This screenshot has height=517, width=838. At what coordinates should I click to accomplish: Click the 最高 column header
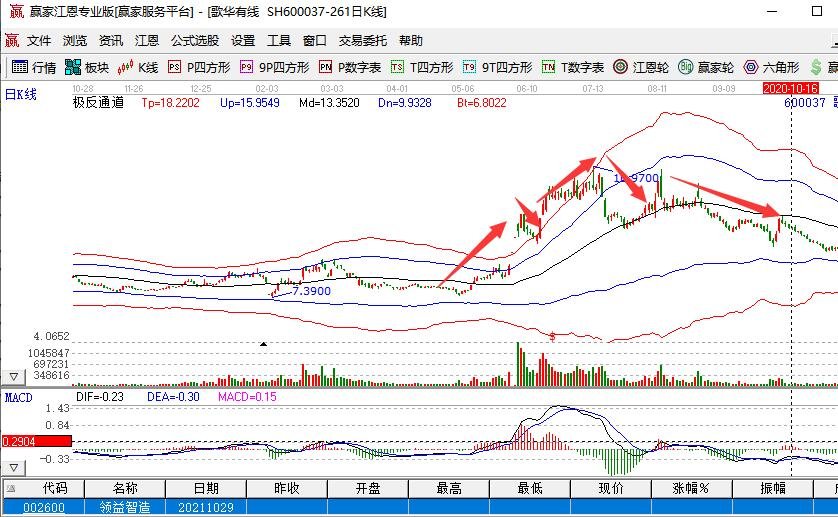click(449, 488)
